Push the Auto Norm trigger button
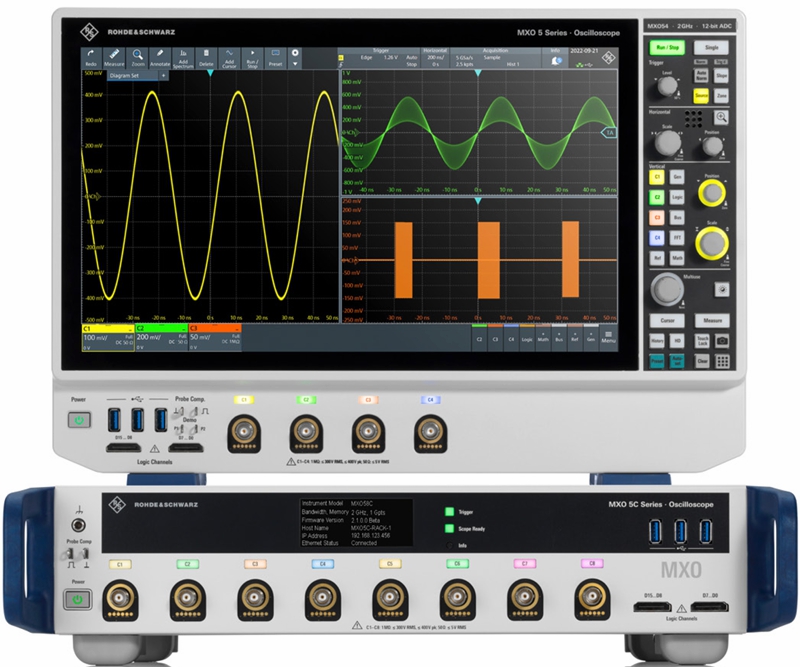Image resolution: width=800 pixels, height=667 pixels. [x=702, y=76]
